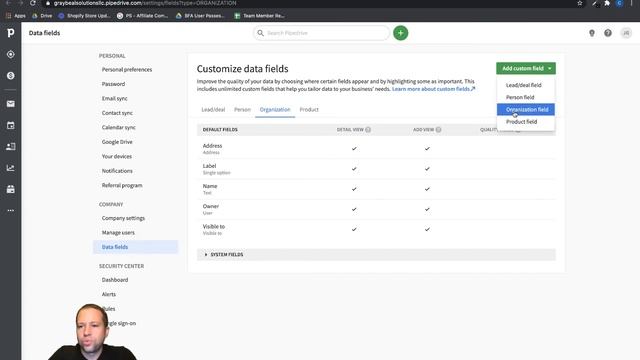Open Deals dollar icon in sidebar

(11, 76)
